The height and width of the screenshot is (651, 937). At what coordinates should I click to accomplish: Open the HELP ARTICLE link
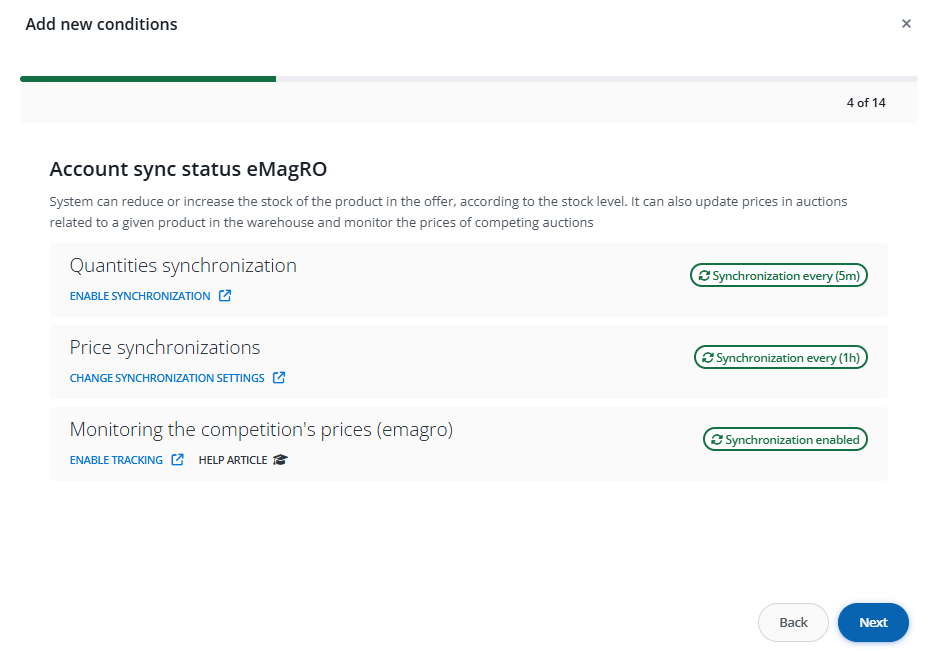point(233,460)
